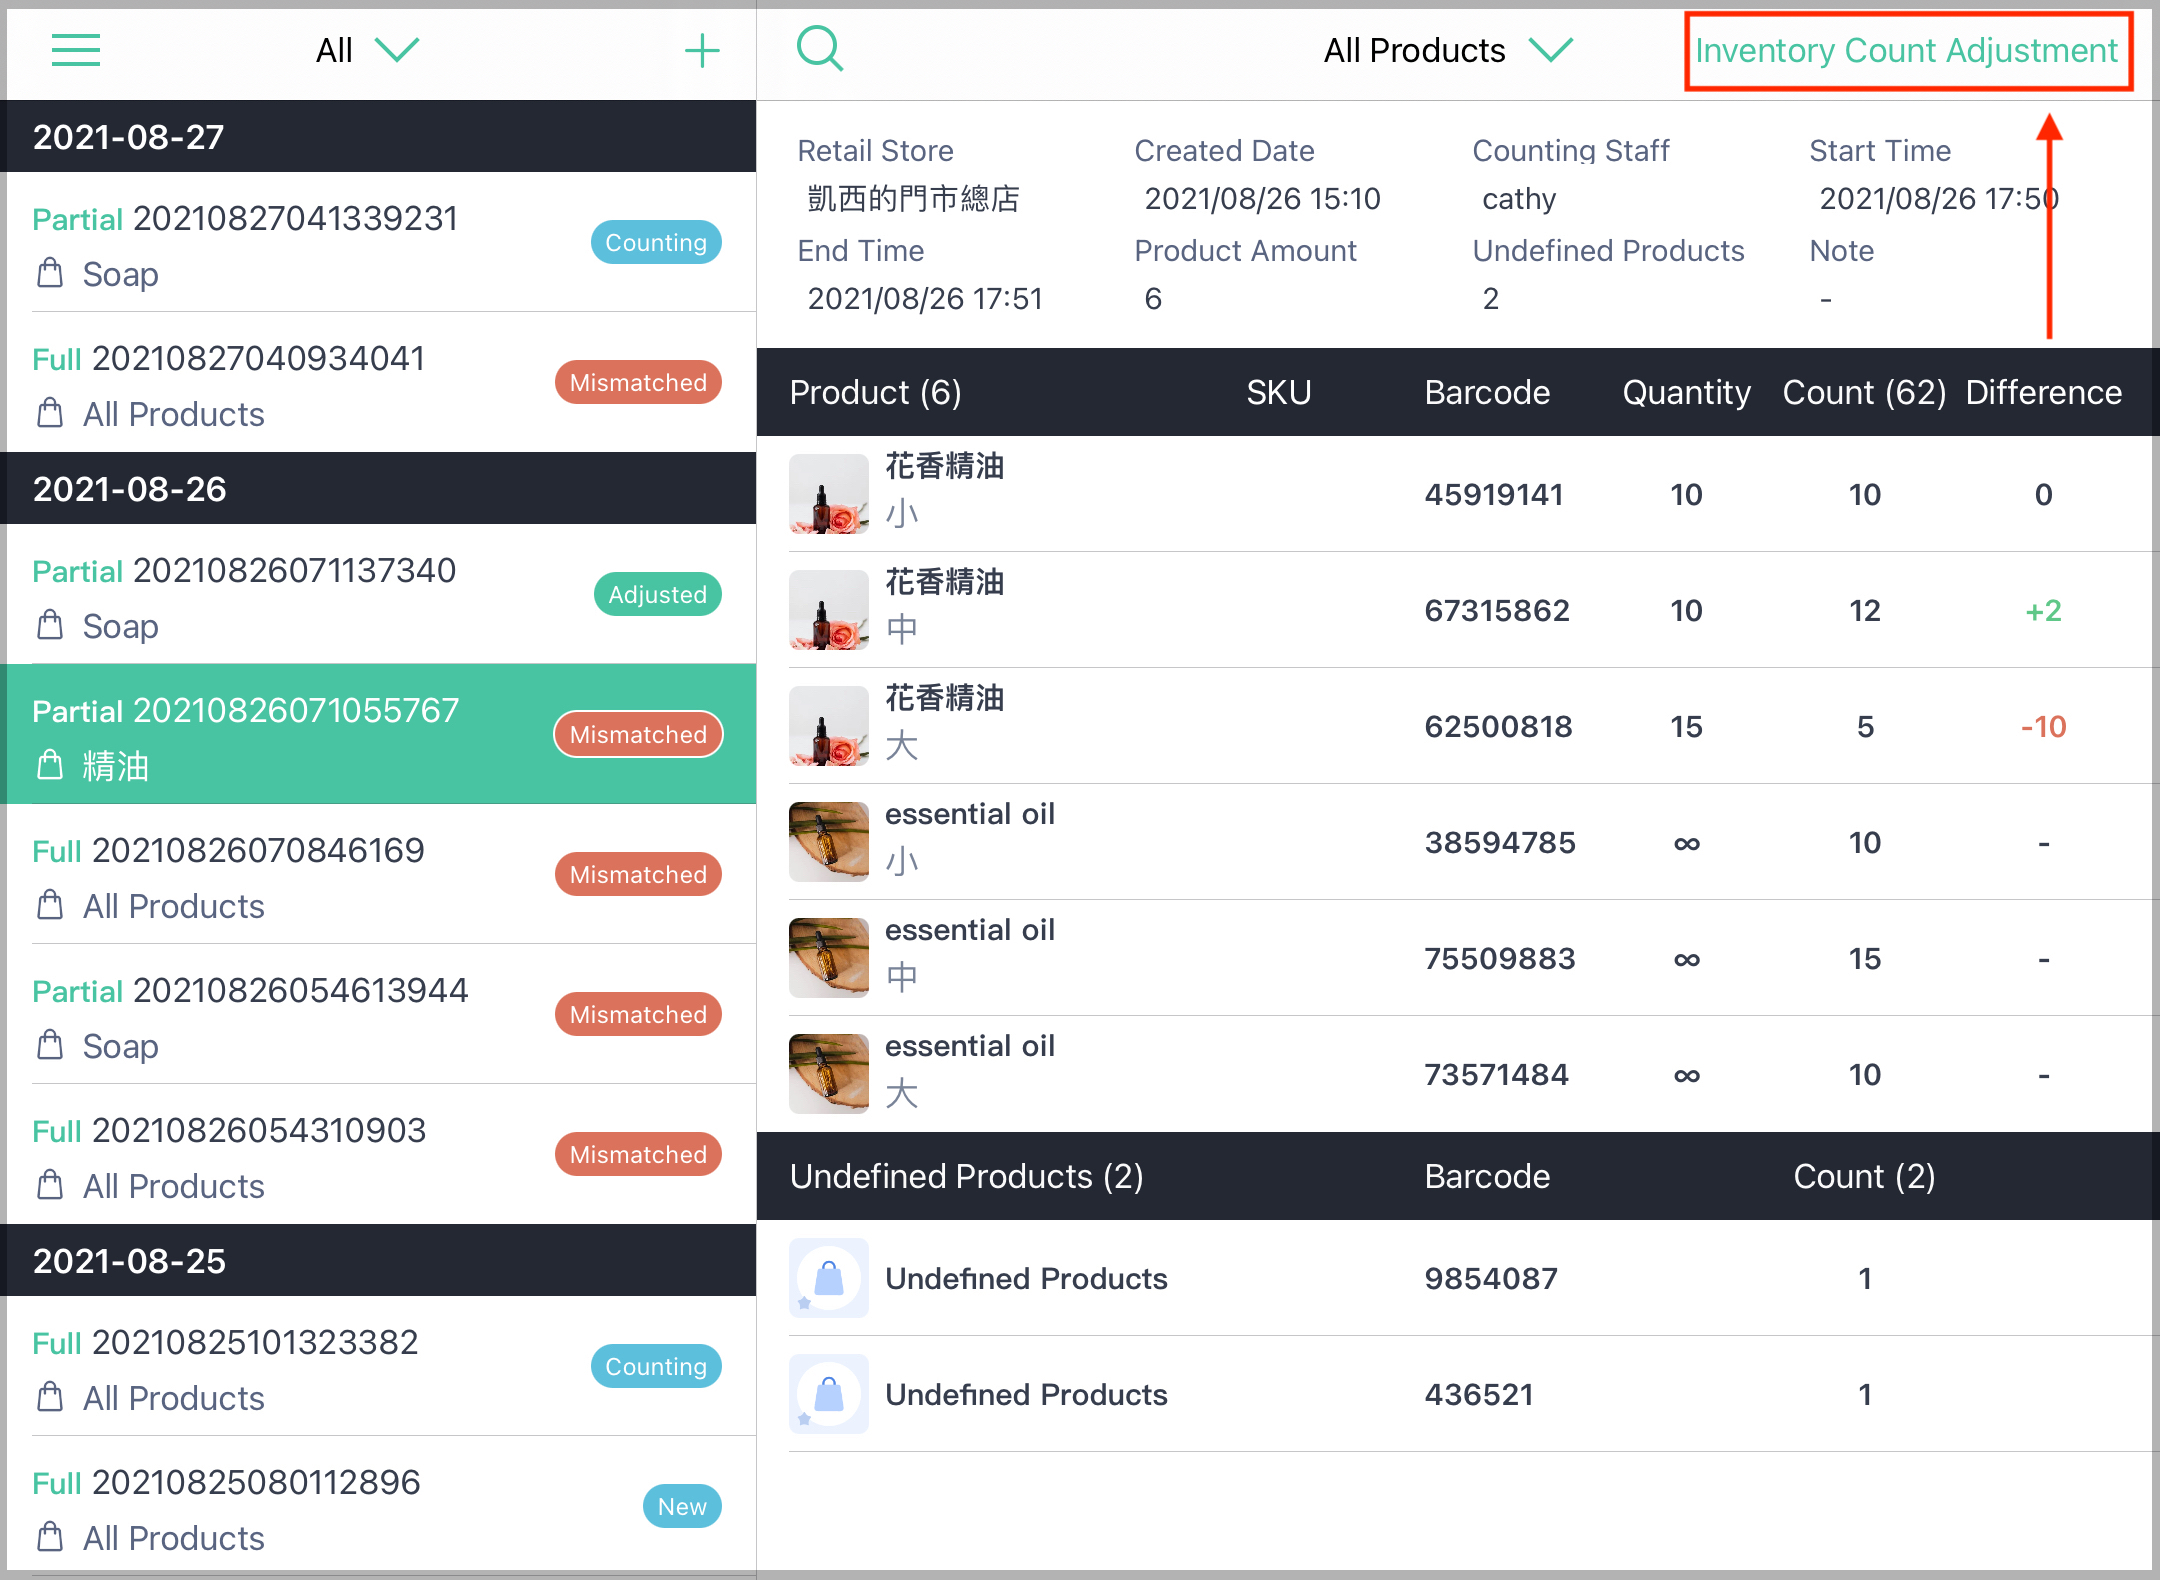Click the Retail Store name 凱西的門市總店

click(x=913, y=198)
